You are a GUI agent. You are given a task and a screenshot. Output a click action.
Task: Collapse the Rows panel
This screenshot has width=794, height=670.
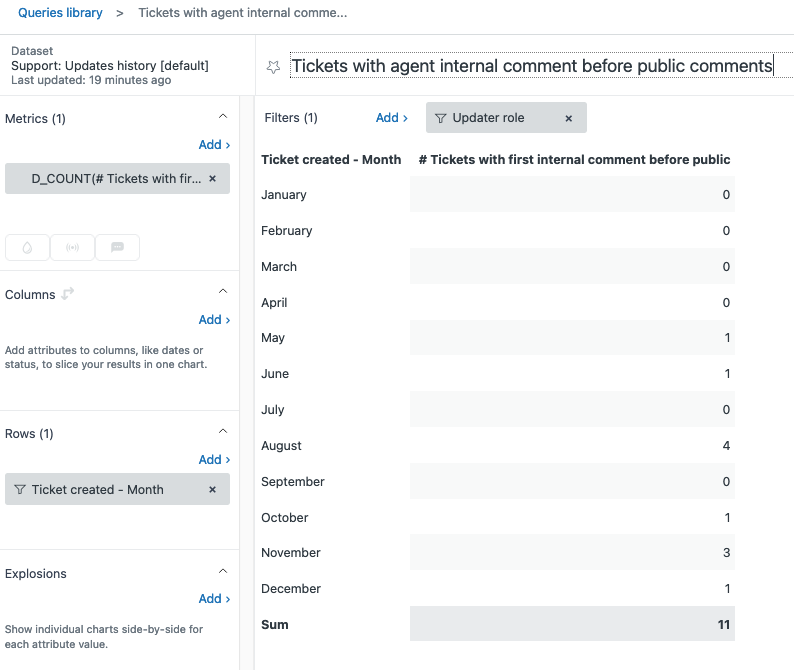tap(223, 432)
